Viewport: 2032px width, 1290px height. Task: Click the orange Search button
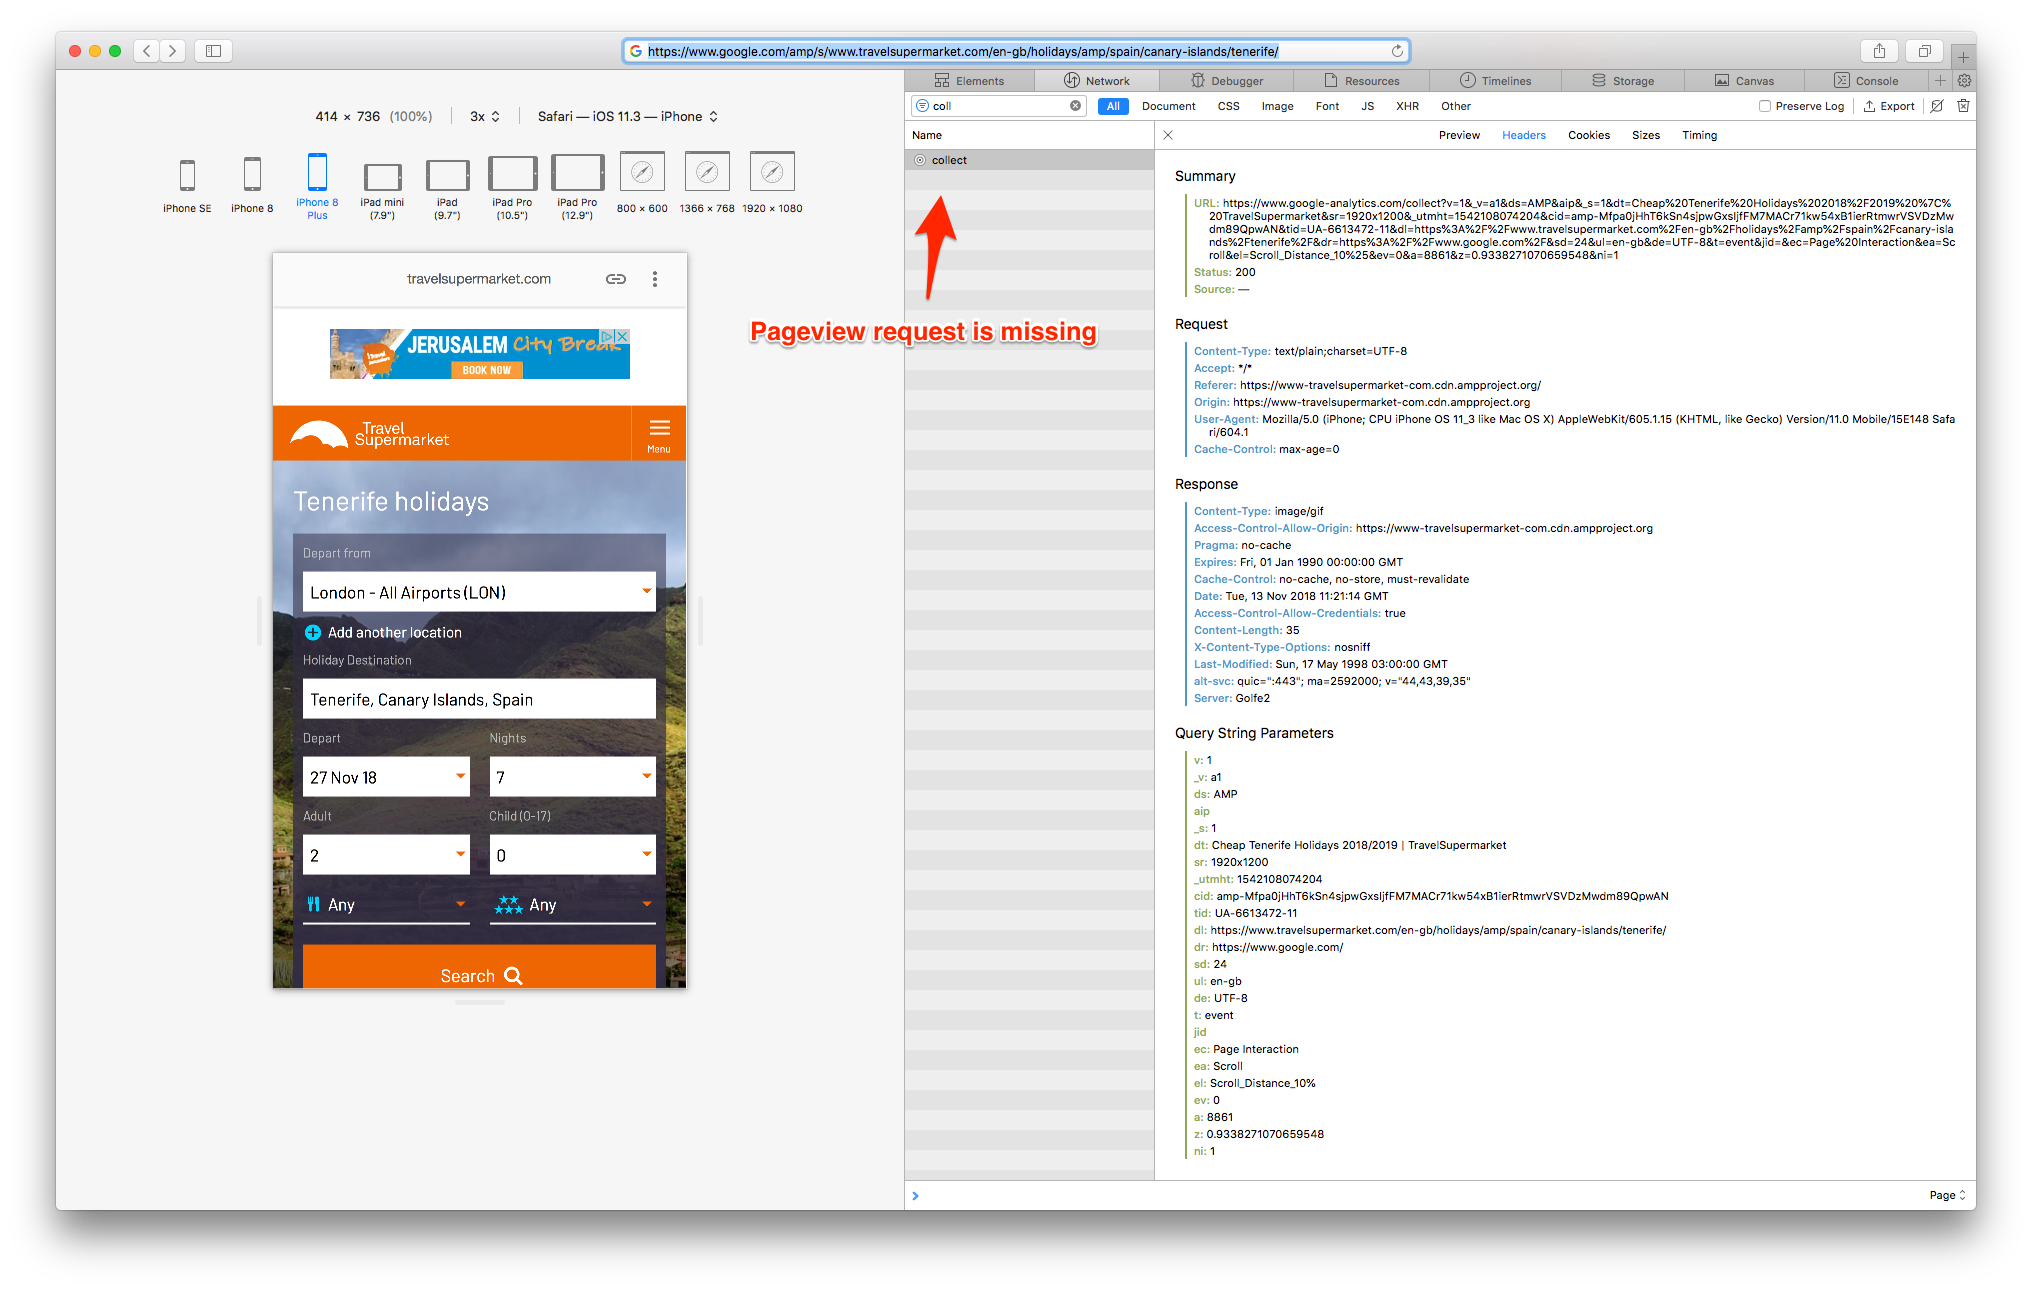coord(479,973)
